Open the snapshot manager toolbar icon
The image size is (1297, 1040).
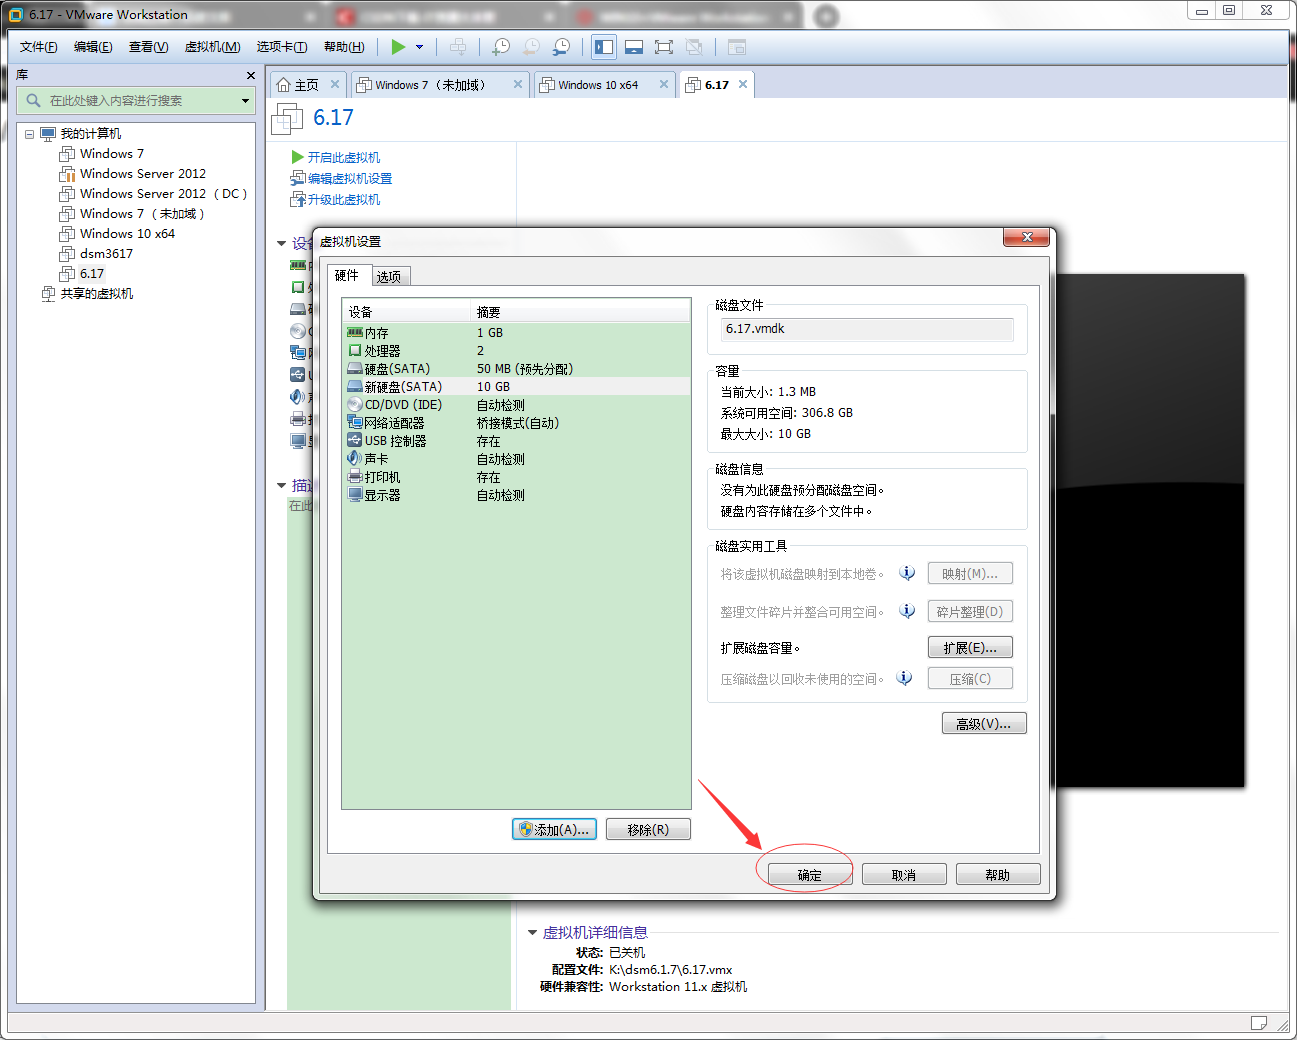[562, 47]
